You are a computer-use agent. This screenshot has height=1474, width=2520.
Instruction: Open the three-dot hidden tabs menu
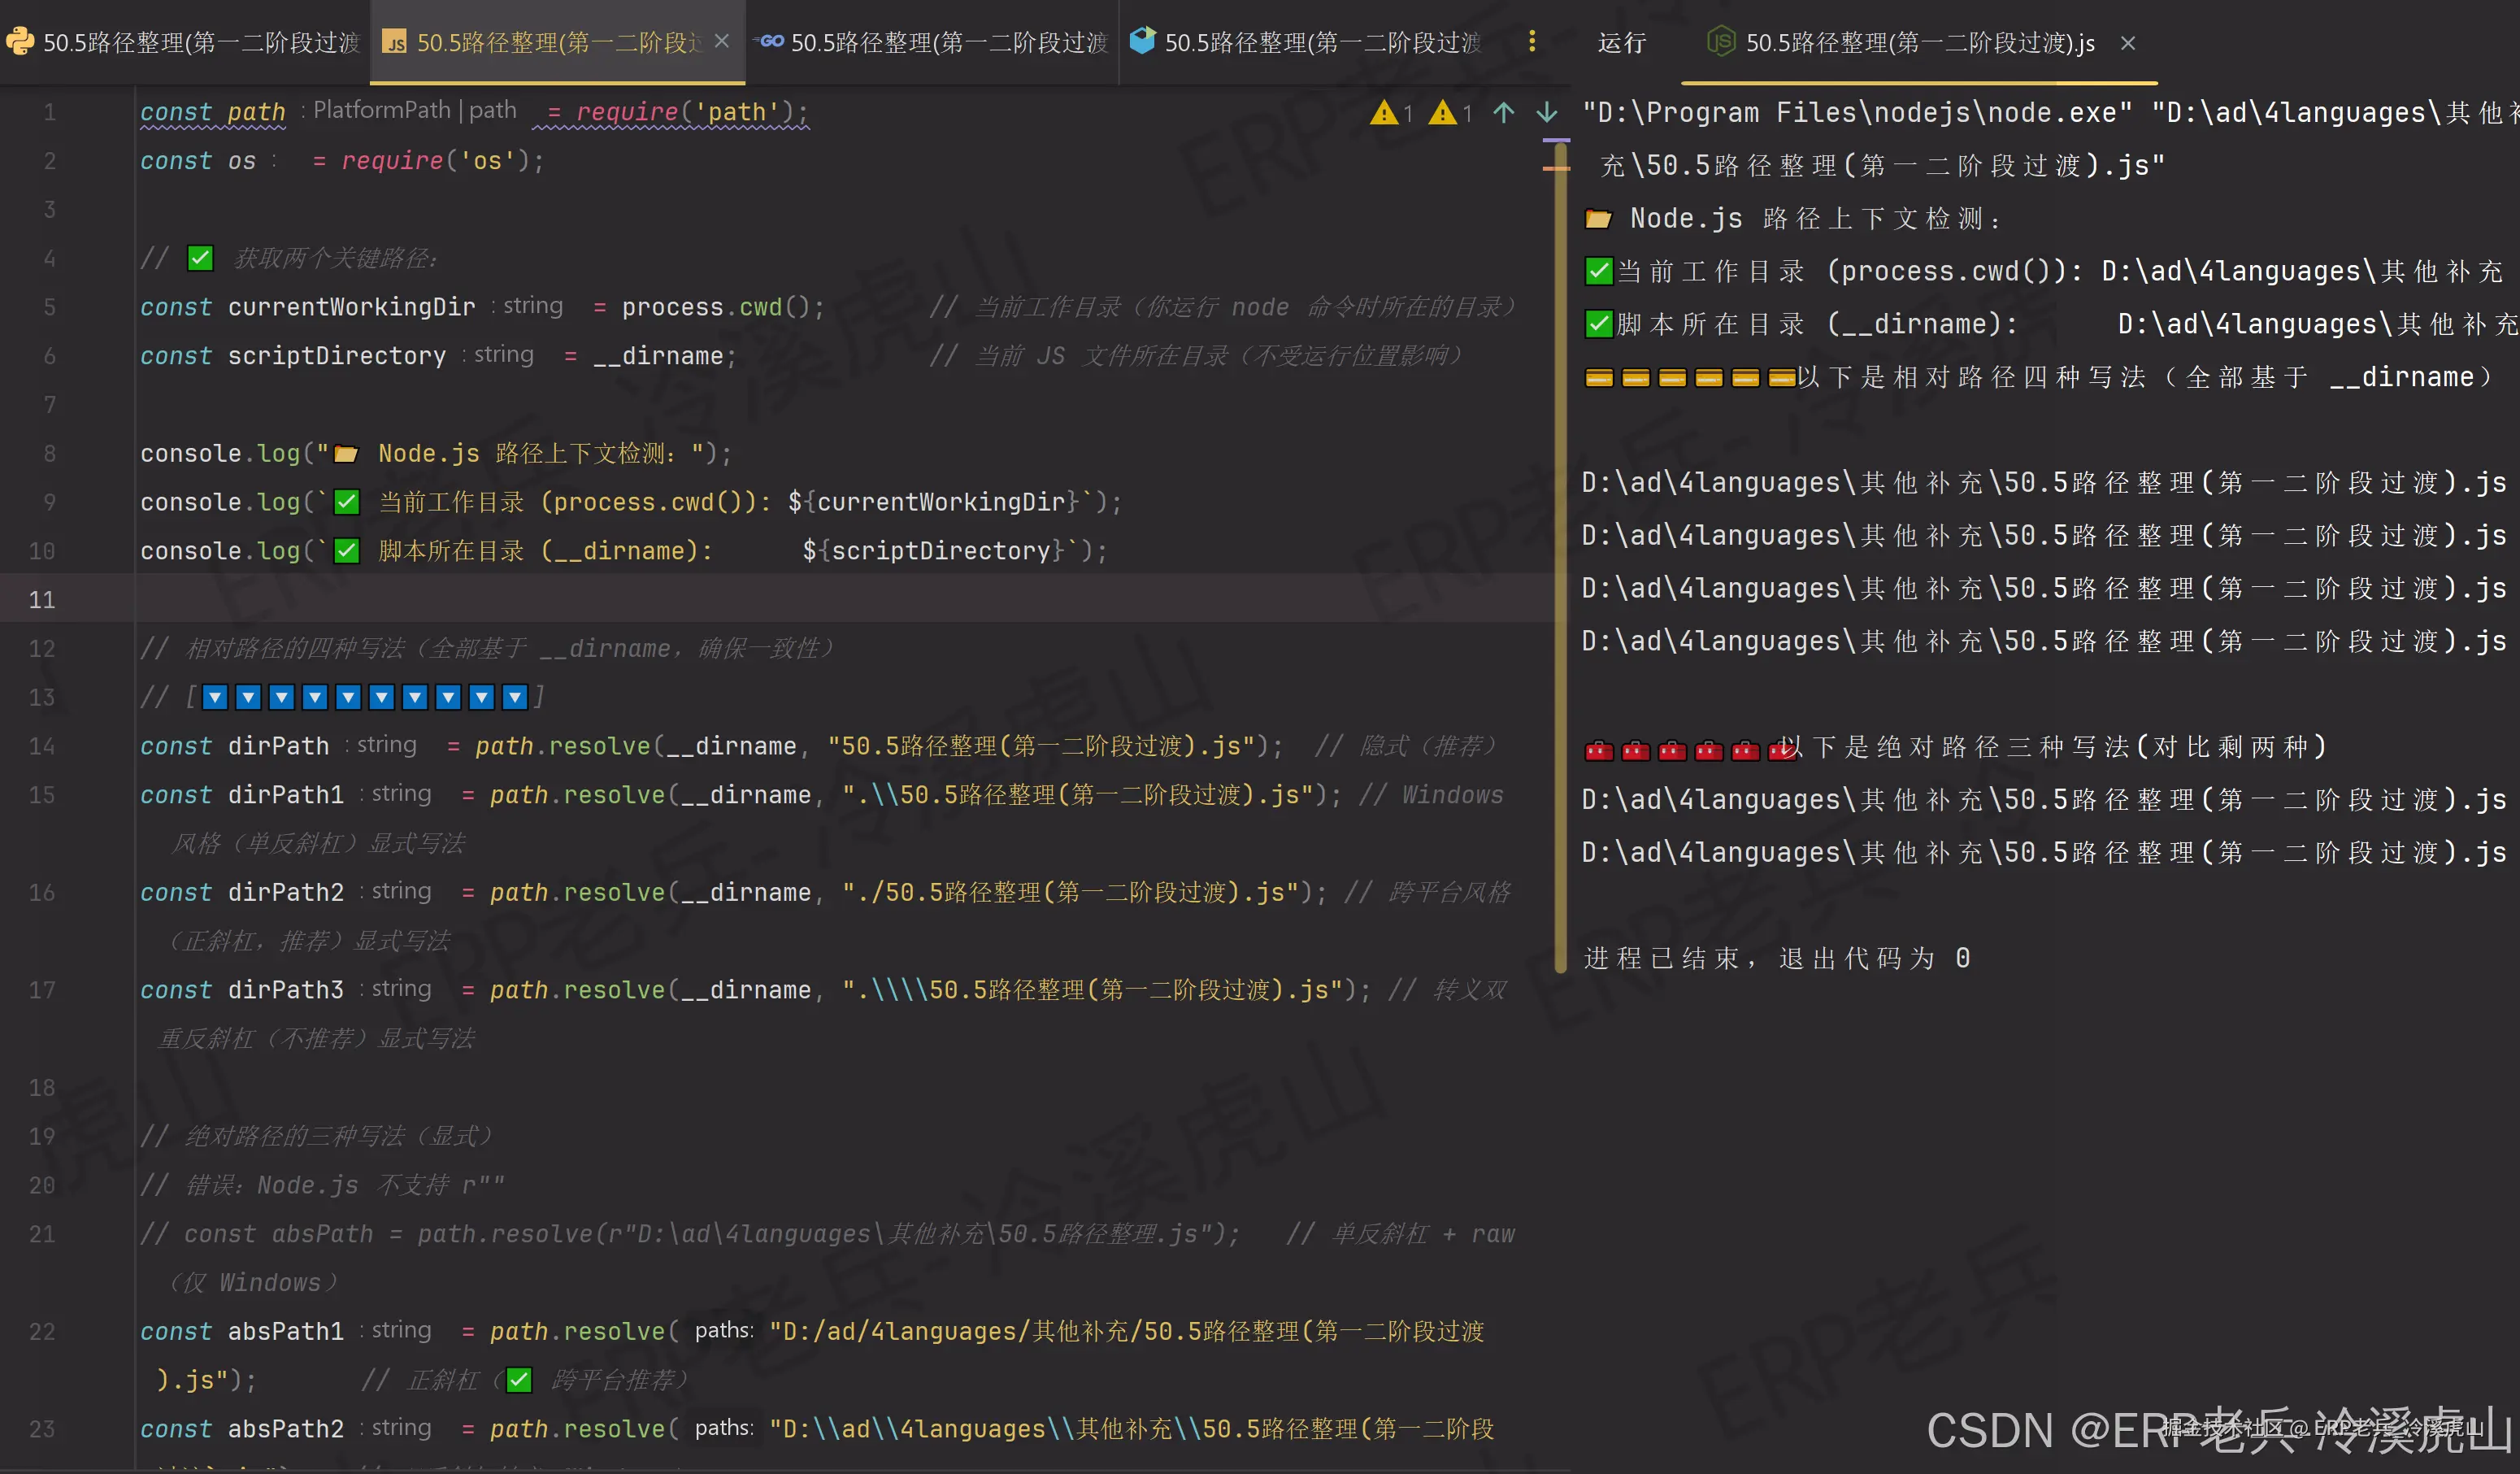coord(1531,41)
